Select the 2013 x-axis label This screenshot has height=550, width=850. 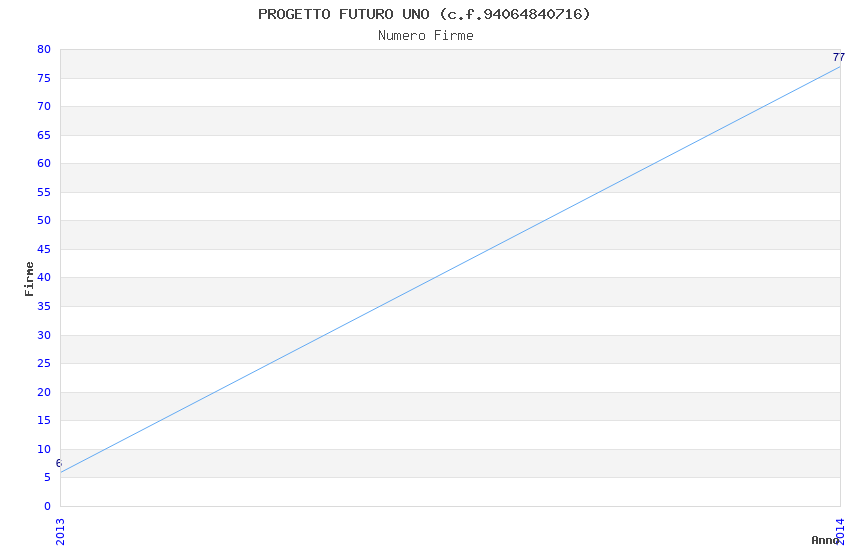(x=60, y=532)
